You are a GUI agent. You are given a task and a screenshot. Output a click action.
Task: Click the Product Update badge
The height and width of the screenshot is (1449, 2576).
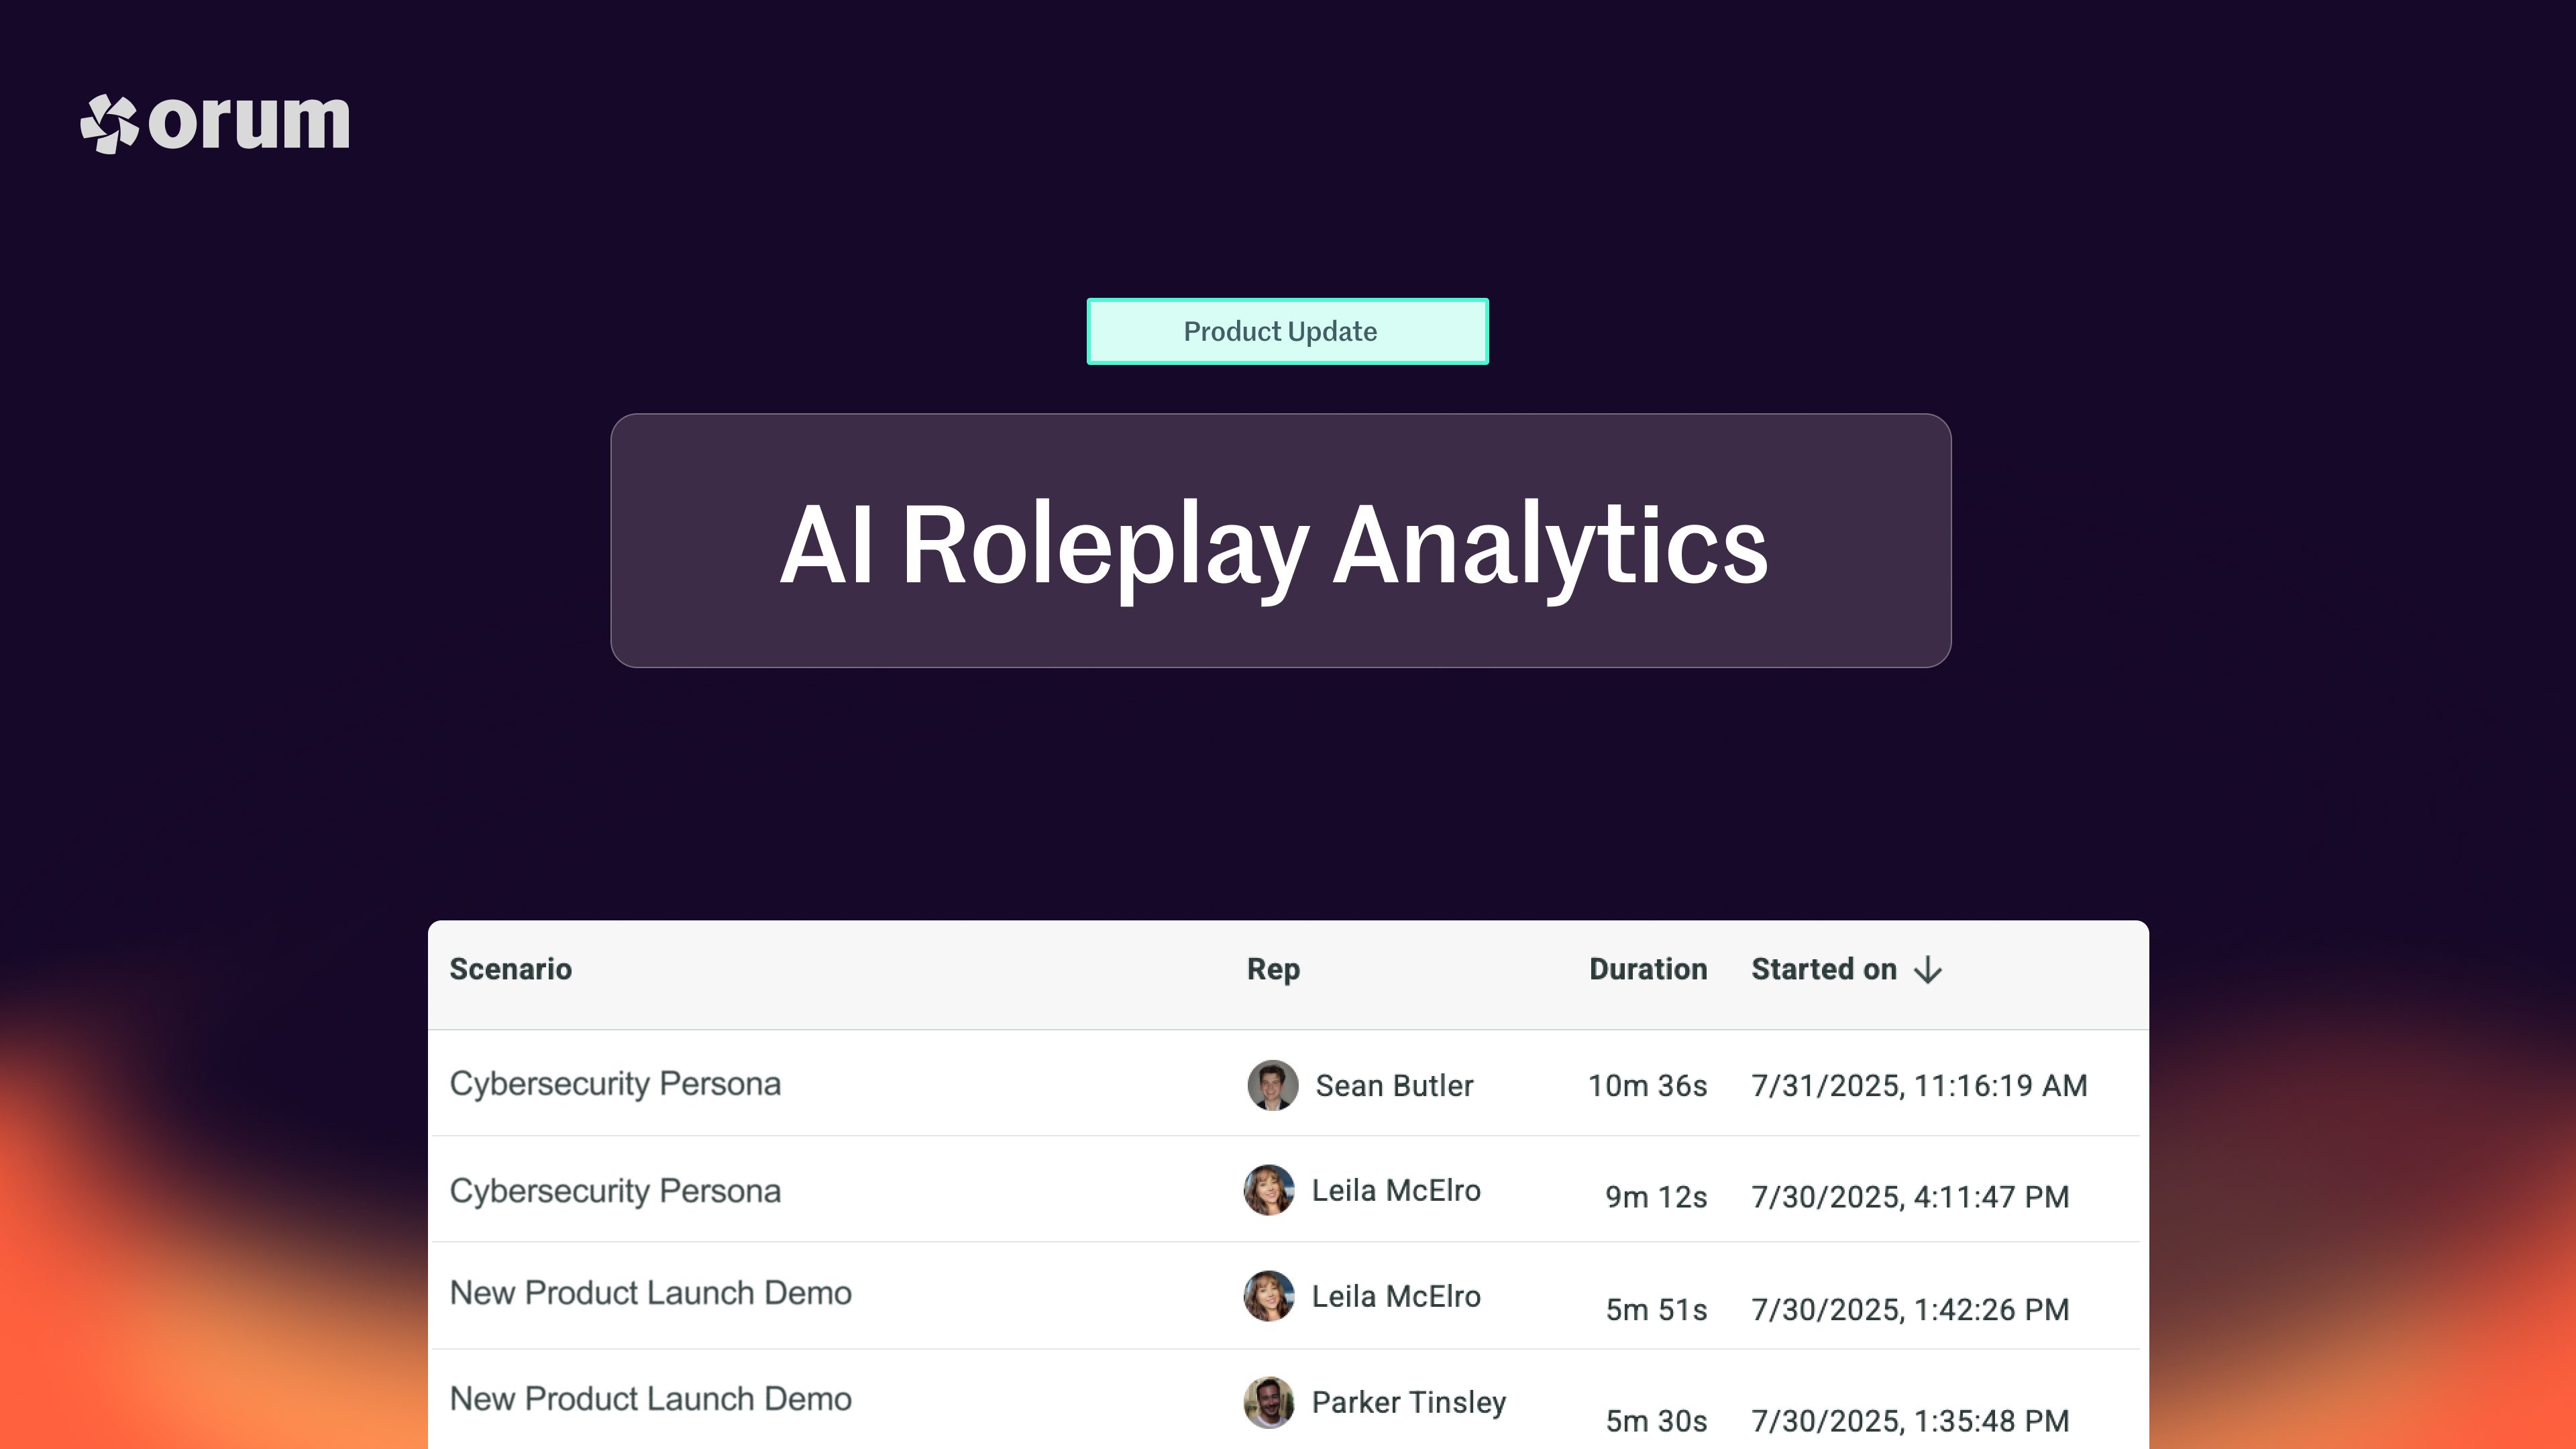1287,331
